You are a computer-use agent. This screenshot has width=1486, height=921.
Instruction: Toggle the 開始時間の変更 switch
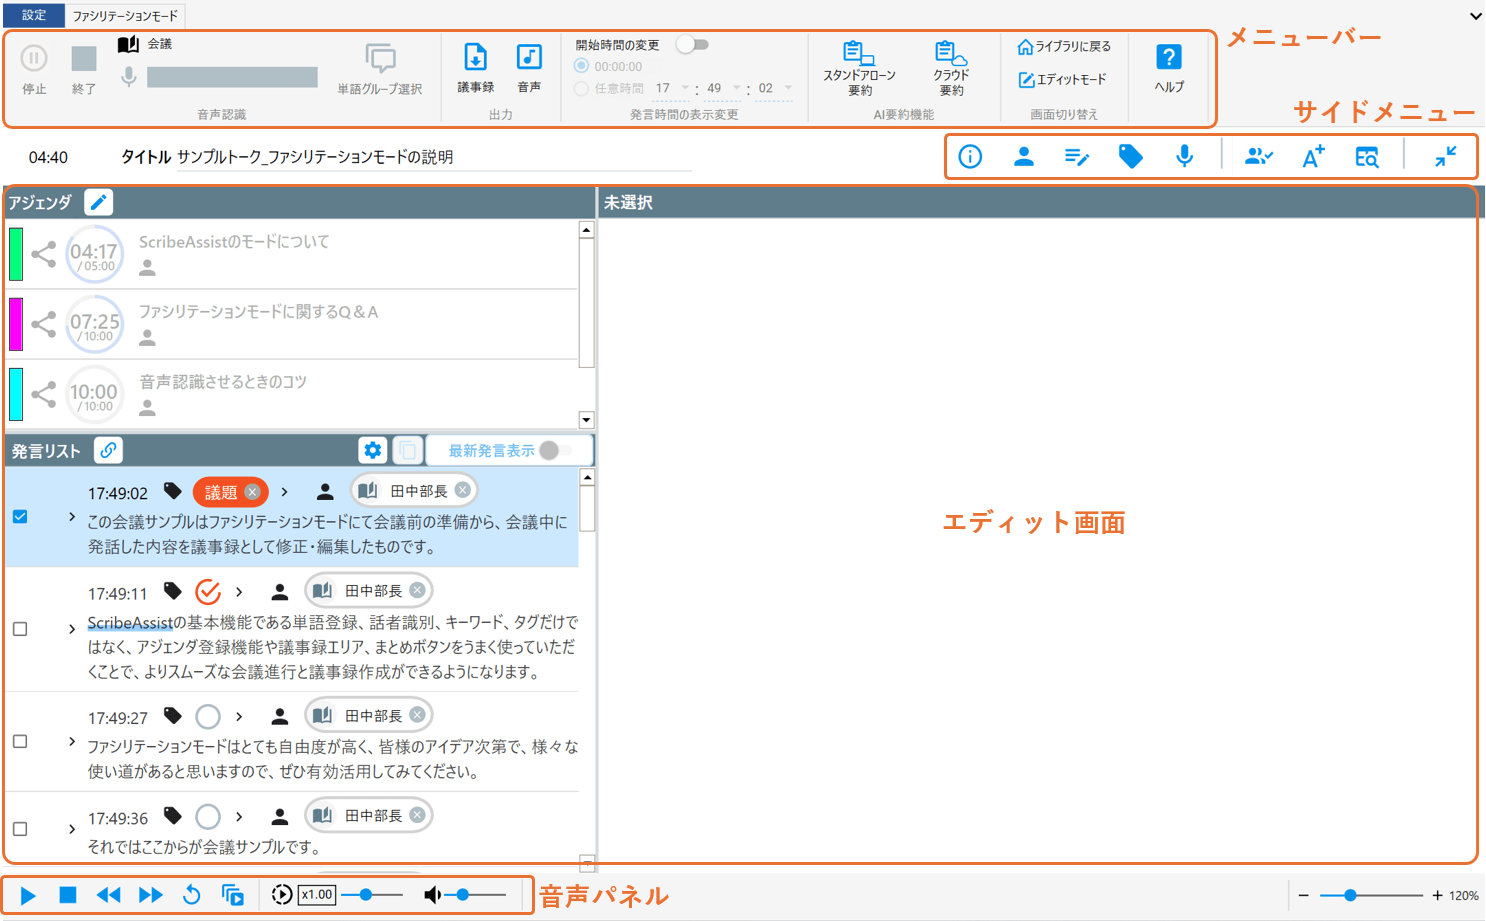click(x=692, y=44)
